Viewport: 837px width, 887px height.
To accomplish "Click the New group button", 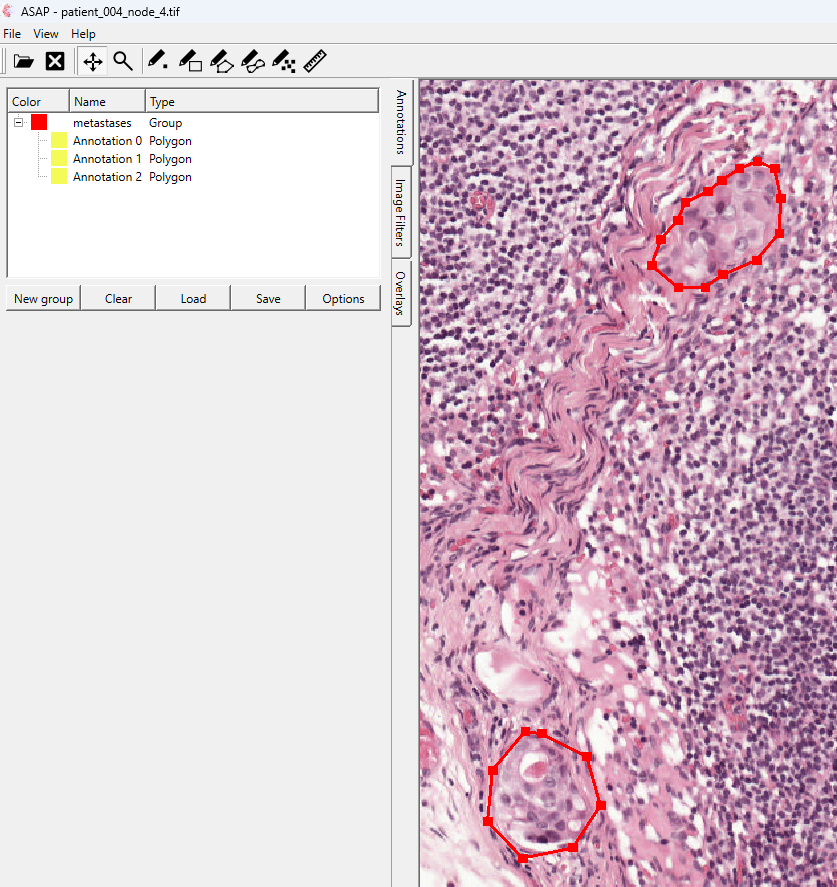I will pos(43,299).
